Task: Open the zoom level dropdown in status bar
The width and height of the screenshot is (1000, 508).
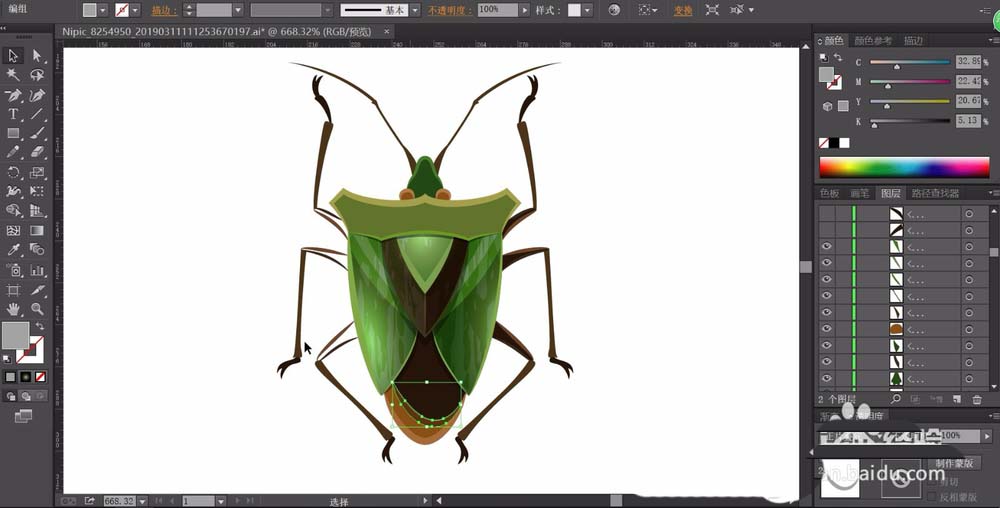Action: [x=142, y=500]
